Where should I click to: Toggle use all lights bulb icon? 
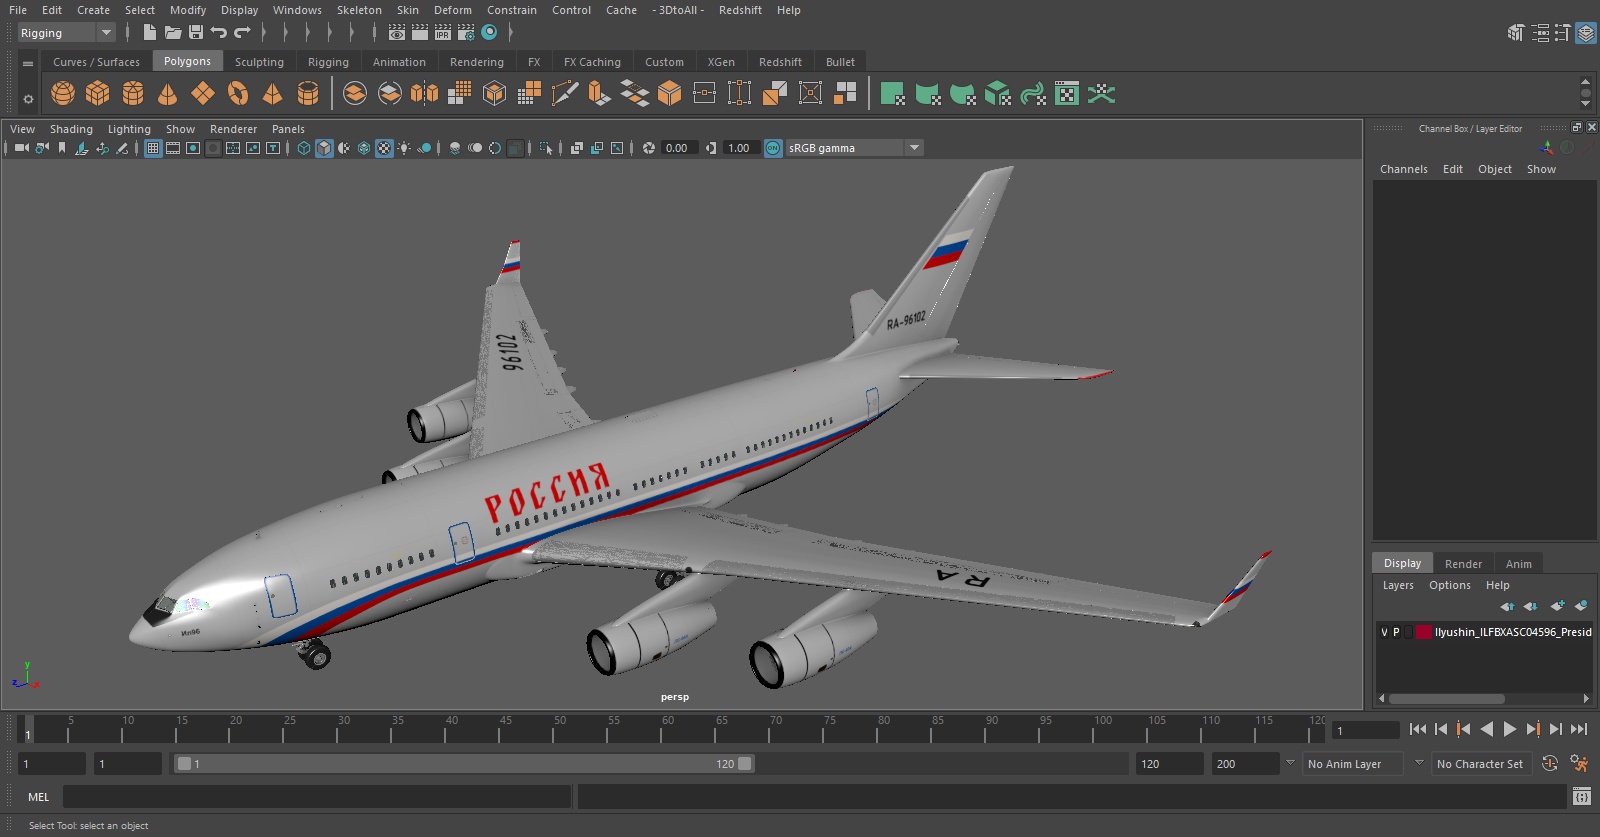point(404,148)
